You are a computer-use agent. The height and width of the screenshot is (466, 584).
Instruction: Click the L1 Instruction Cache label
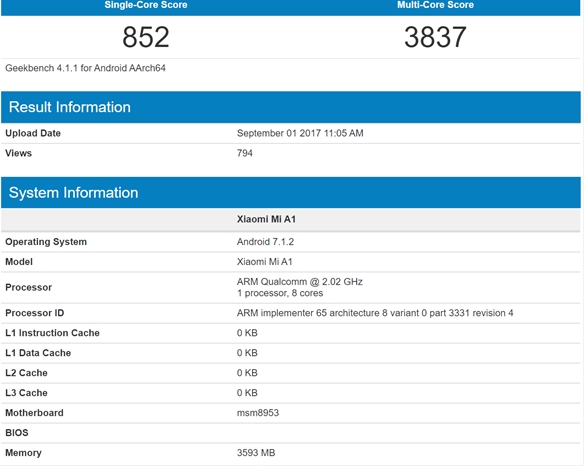[x=52, y=333]
